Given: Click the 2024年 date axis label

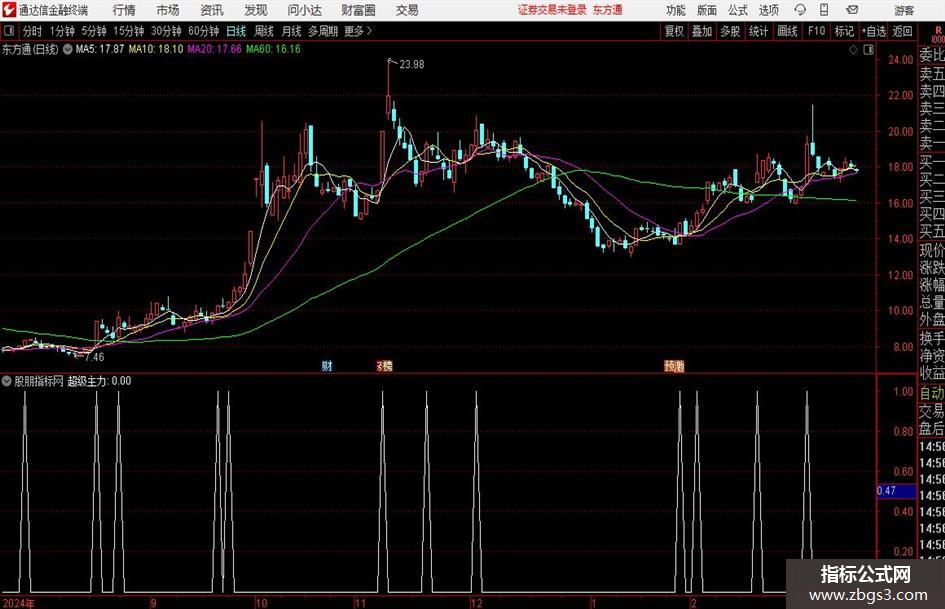Looking at the screenshot, I should click(x=19, y=603).
